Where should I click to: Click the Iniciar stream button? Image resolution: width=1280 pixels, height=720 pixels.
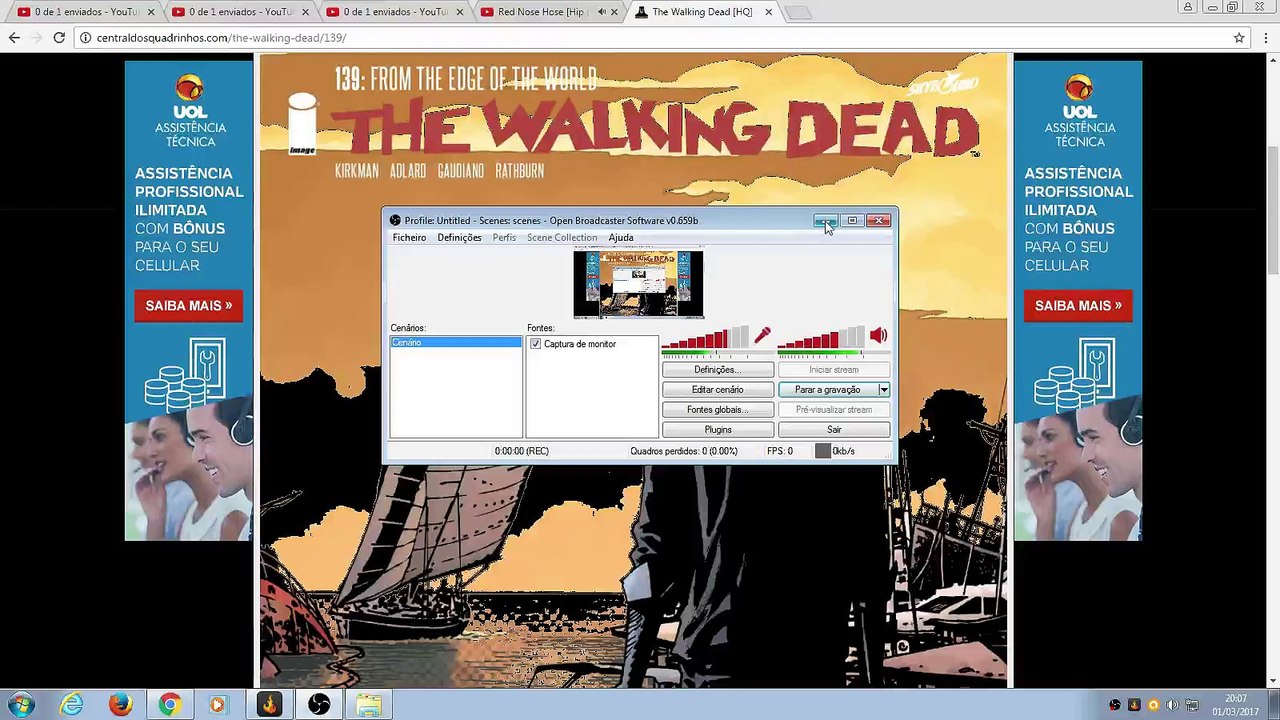[x=834, y=370]
